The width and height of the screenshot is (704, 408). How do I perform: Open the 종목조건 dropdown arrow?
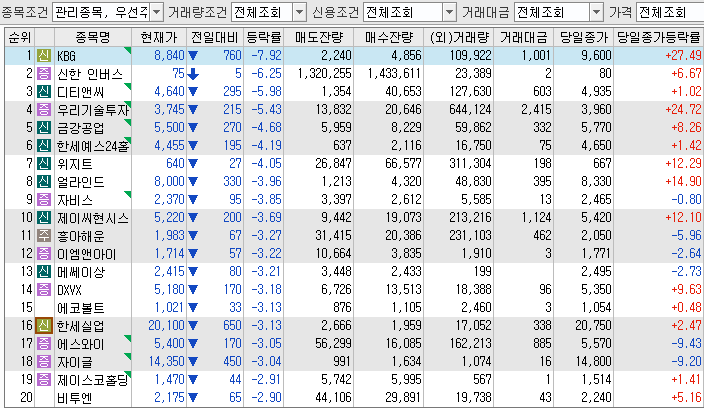pyautogui.click(x=156, y=12)
